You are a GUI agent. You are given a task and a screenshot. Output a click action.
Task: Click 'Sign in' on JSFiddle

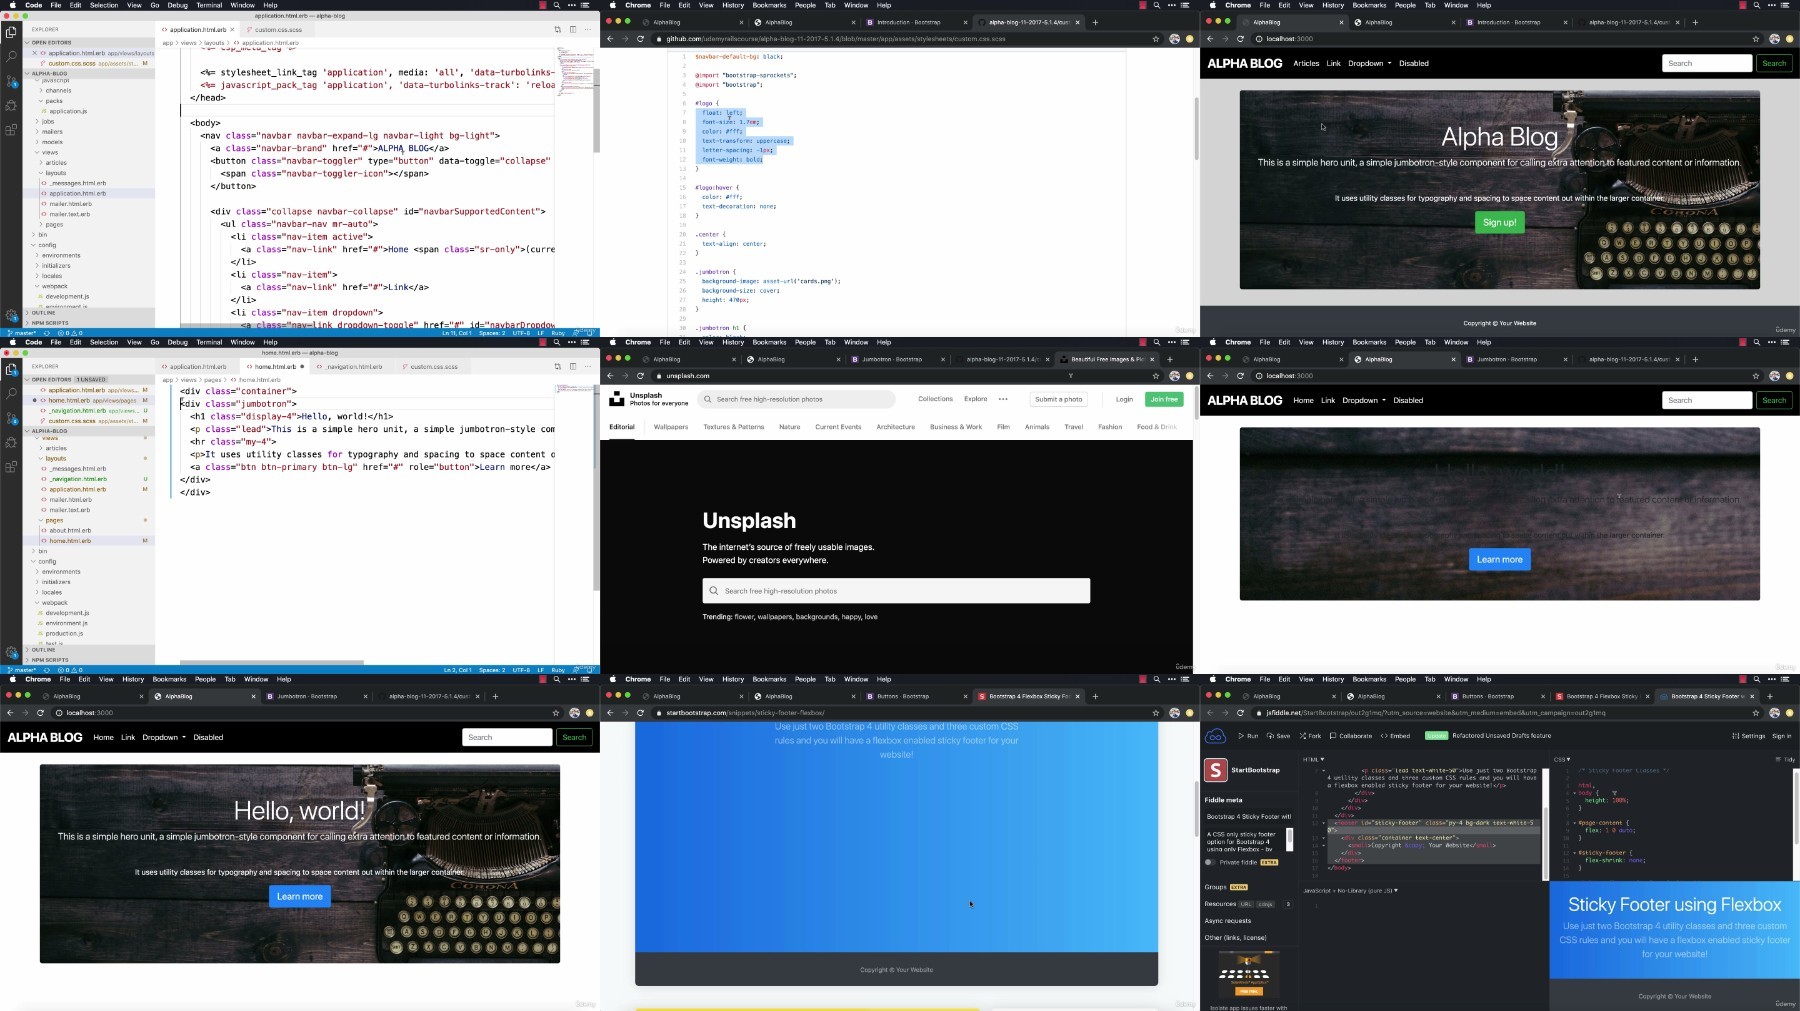pyautogui.click(x=1782, y=736)
